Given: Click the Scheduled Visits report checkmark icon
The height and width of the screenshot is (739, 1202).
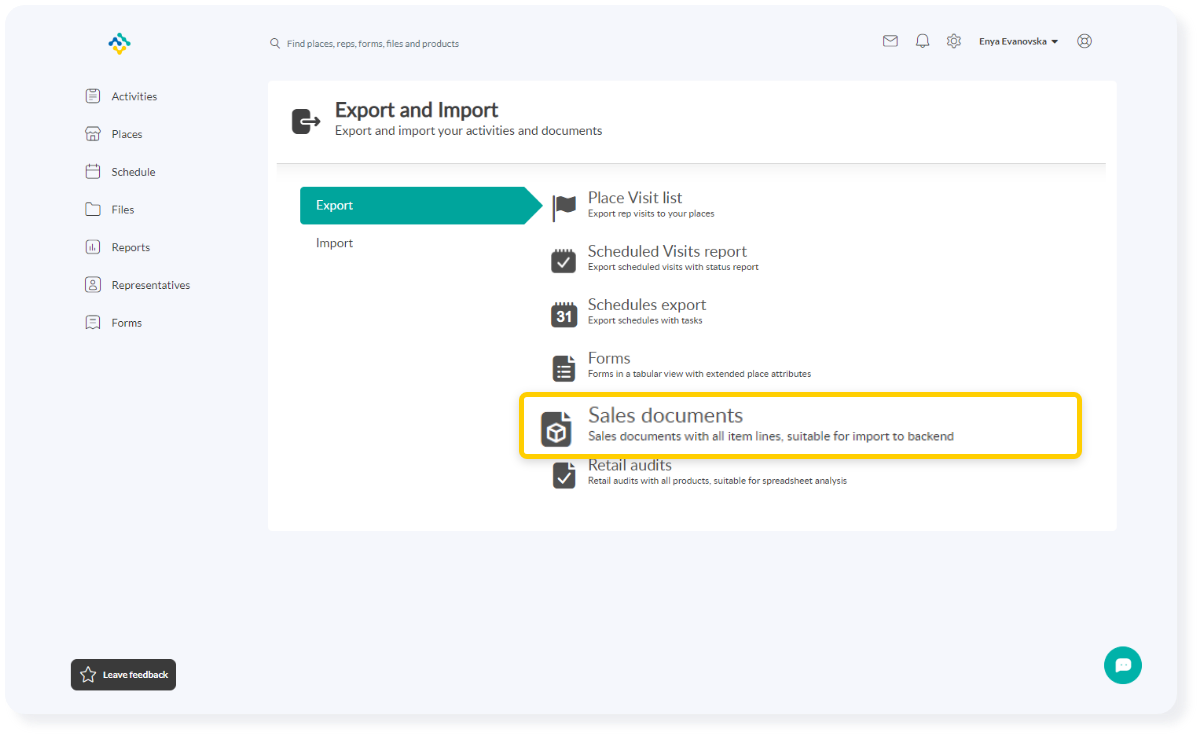Looking at the screenshot, I should coord(564,261).
